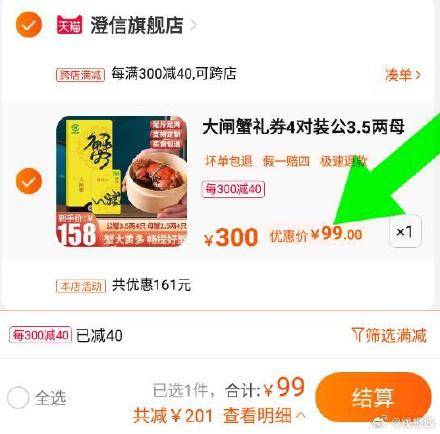Tap the 跨店满减 promotion tag
440x434 pixels.
[x=80, y=75]
